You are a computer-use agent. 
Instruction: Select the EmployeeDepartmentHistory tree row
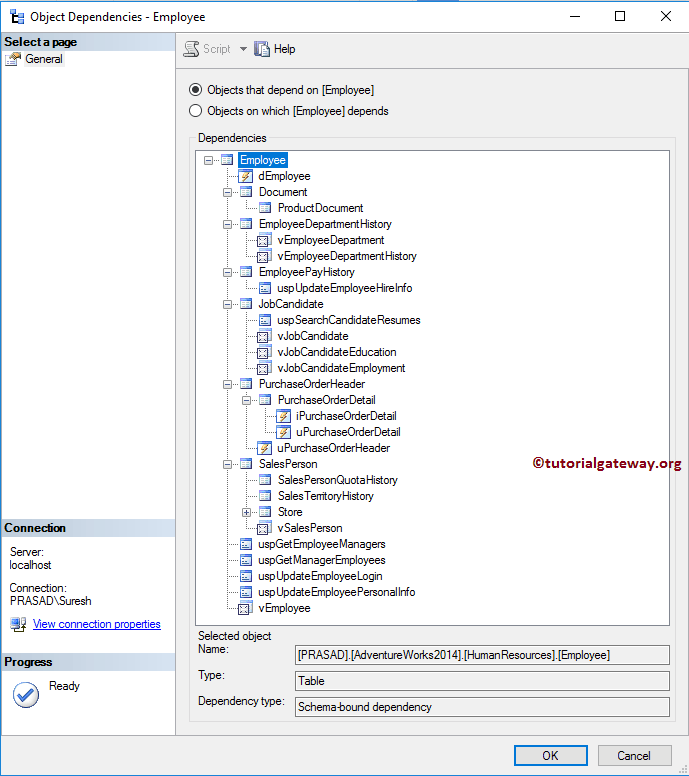tap(325, 224)
